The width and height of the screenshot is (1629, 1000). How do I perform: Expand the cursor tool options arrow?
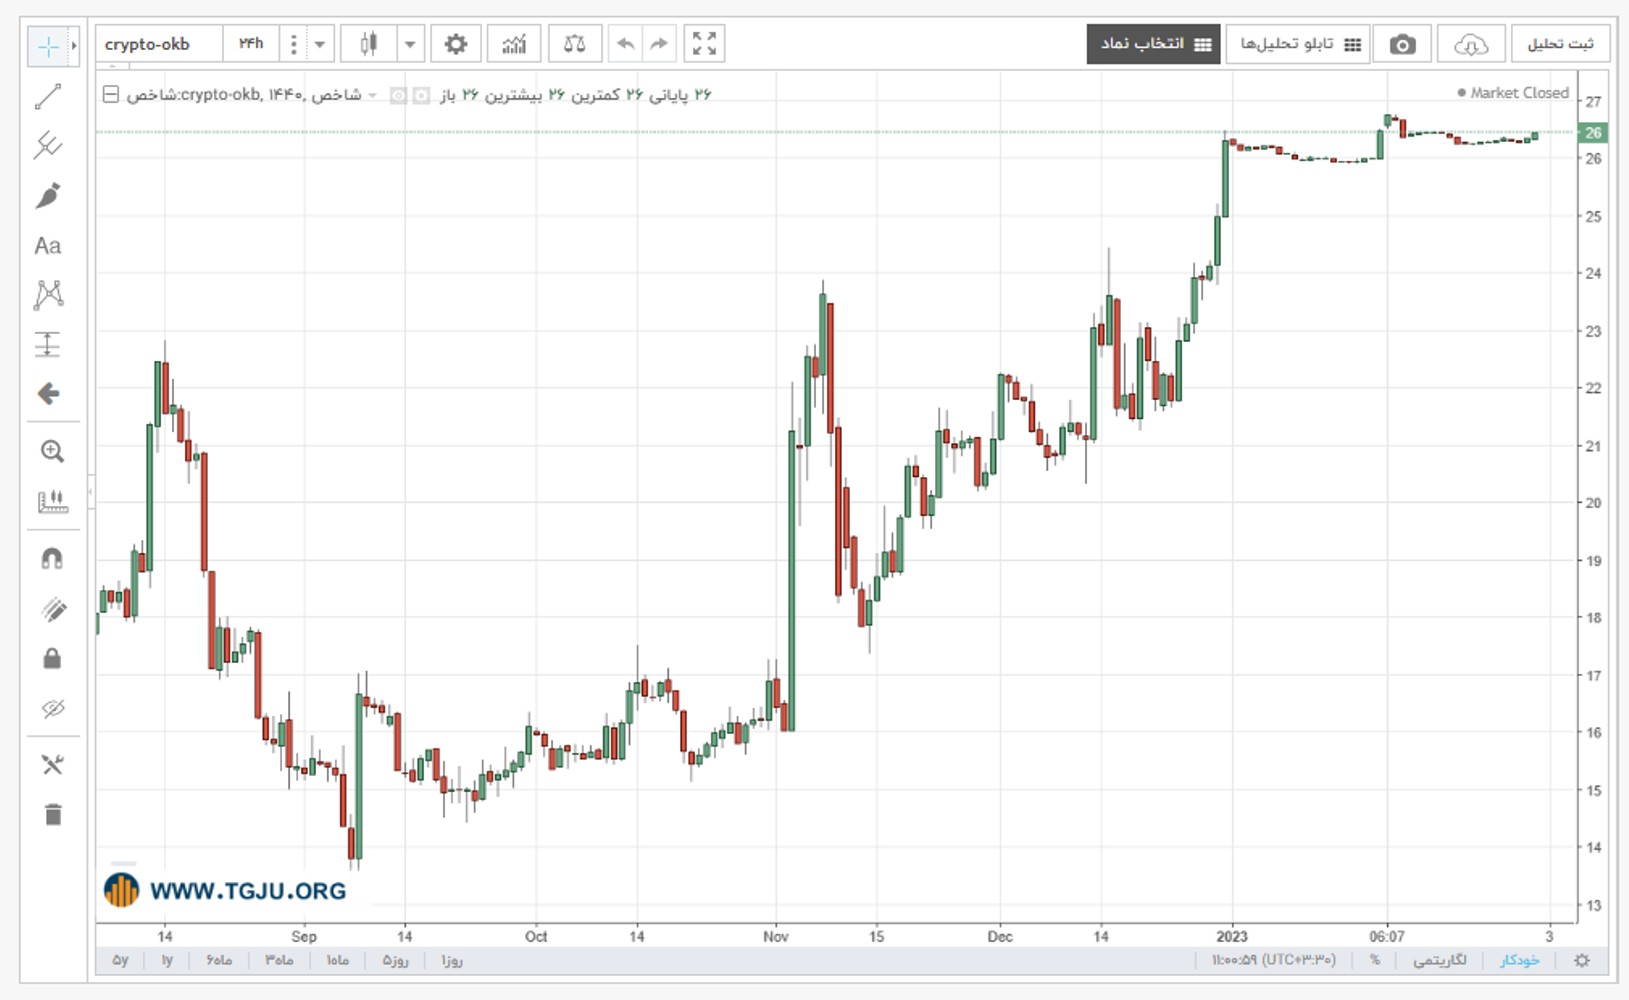tap(73, 46)
